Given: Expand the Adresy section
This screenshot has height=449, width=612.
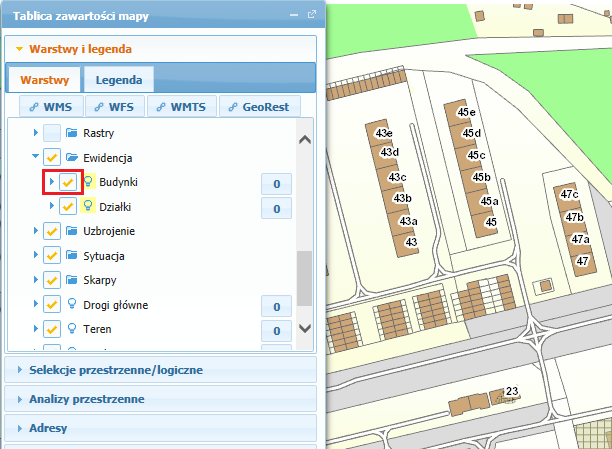Looking at the screenshot, I should (160, 428).
